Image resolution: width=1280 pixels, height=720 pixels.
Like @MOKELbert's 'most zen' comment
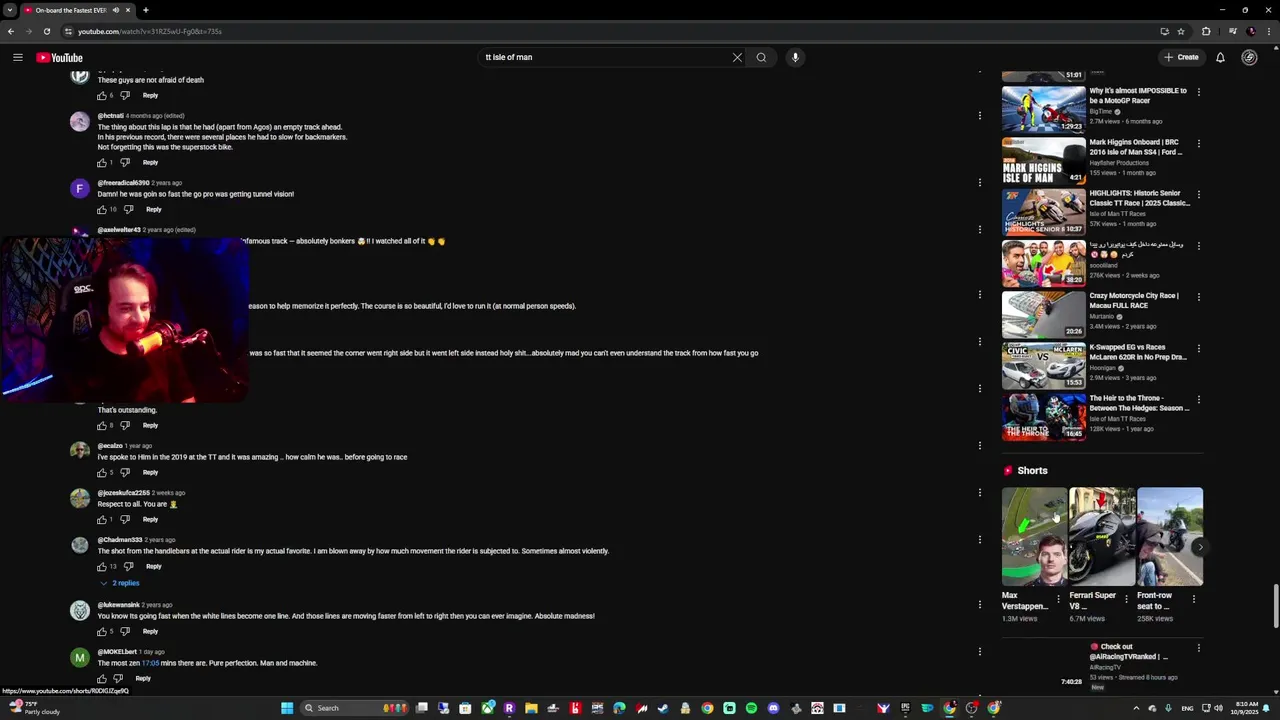coord(101,679)
